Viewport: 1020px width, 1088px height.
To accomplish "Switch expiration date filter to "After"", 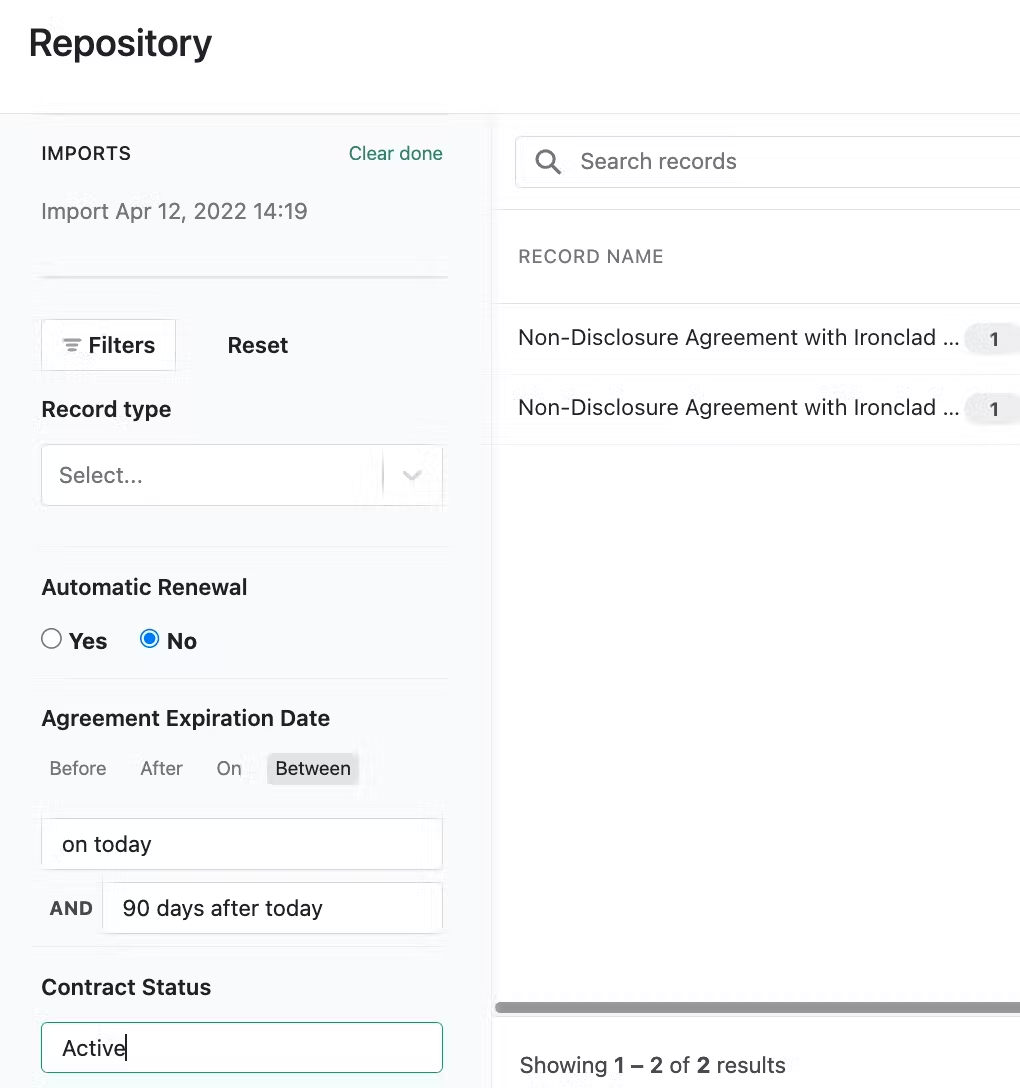I will (161, 768).
